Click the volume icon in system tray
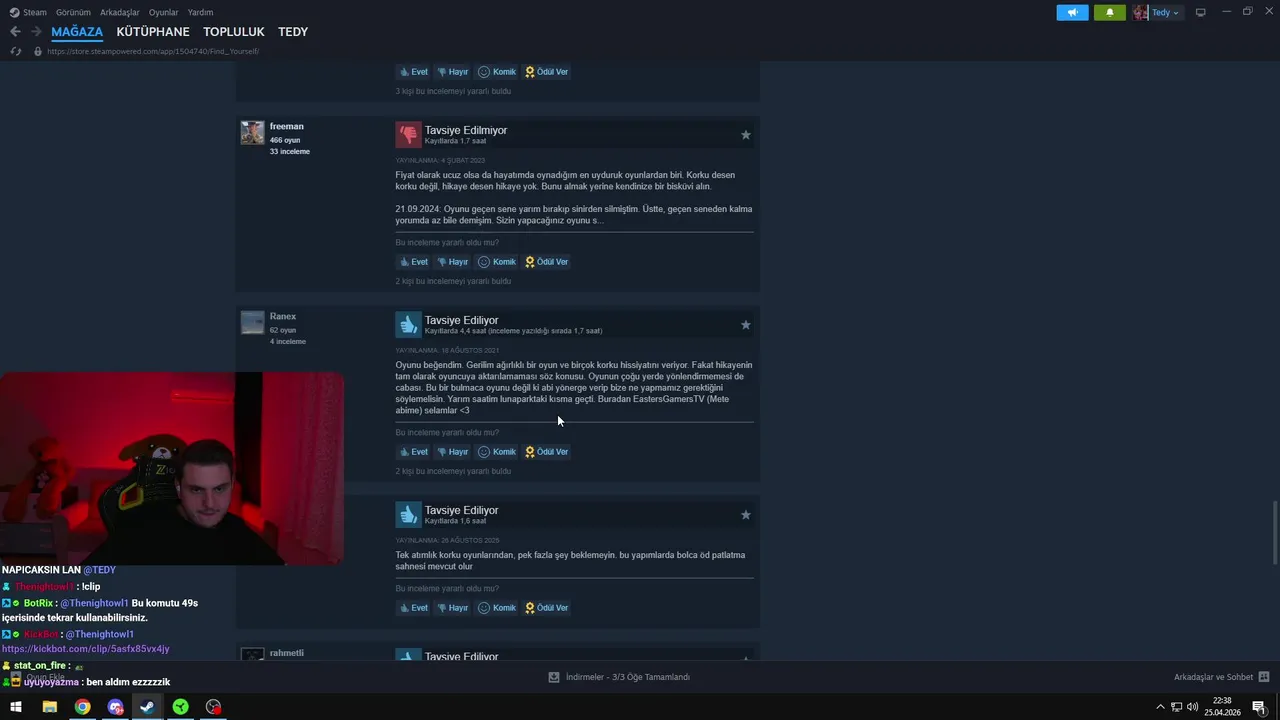The image size is (1280, 720). [1193, 707]
